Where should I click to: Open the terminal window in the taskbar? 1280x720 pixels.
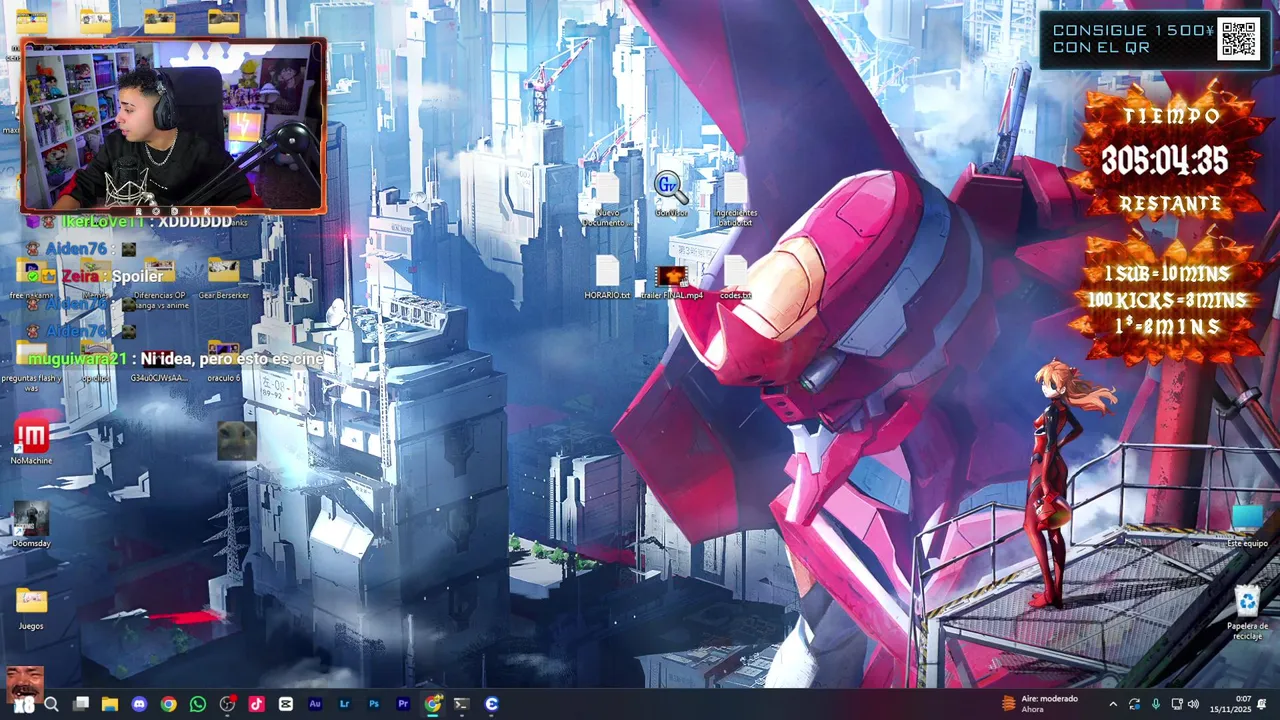click(461, 704)
